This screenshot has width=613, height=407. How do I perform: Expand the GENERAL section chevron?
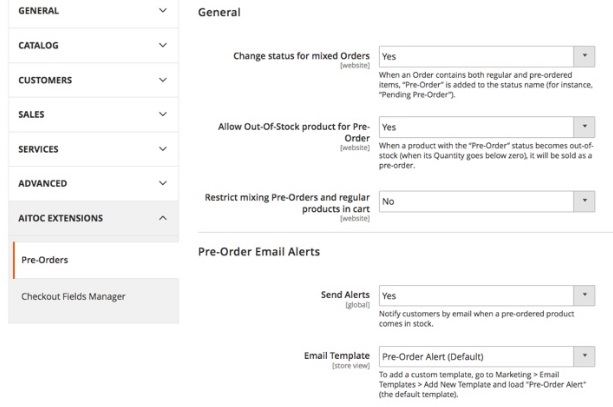163,11
